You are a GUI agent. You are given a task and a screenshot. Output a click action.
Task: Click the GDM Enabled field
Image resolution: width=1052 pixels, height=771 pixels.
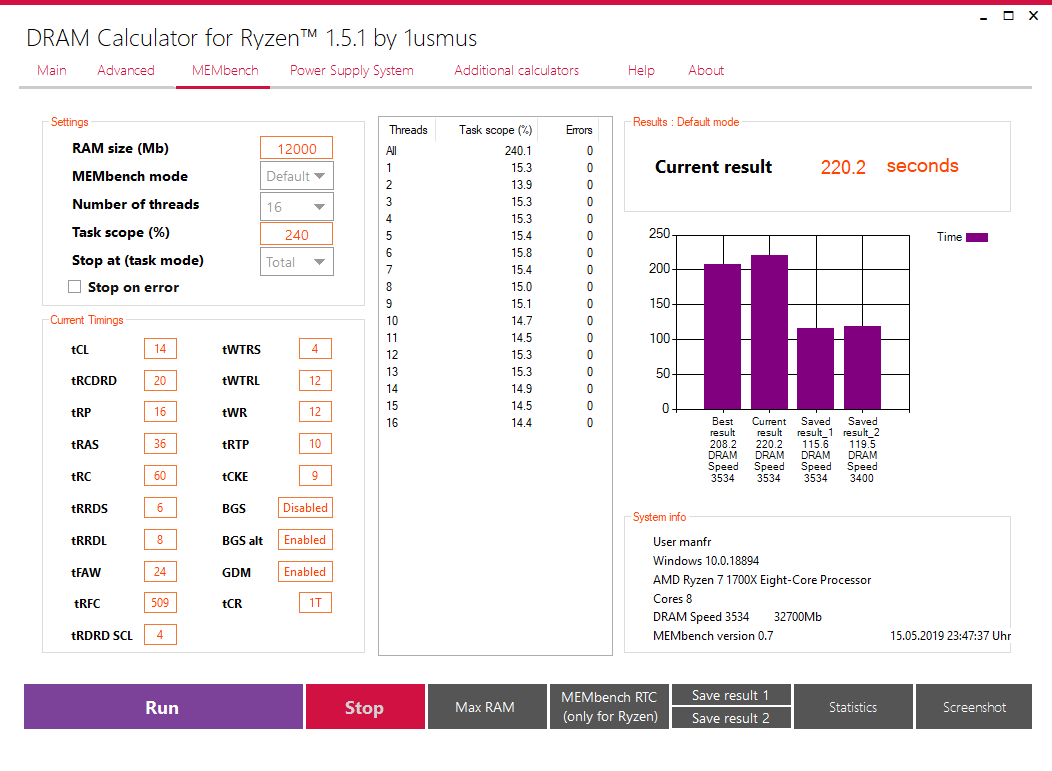click(305, 572)
